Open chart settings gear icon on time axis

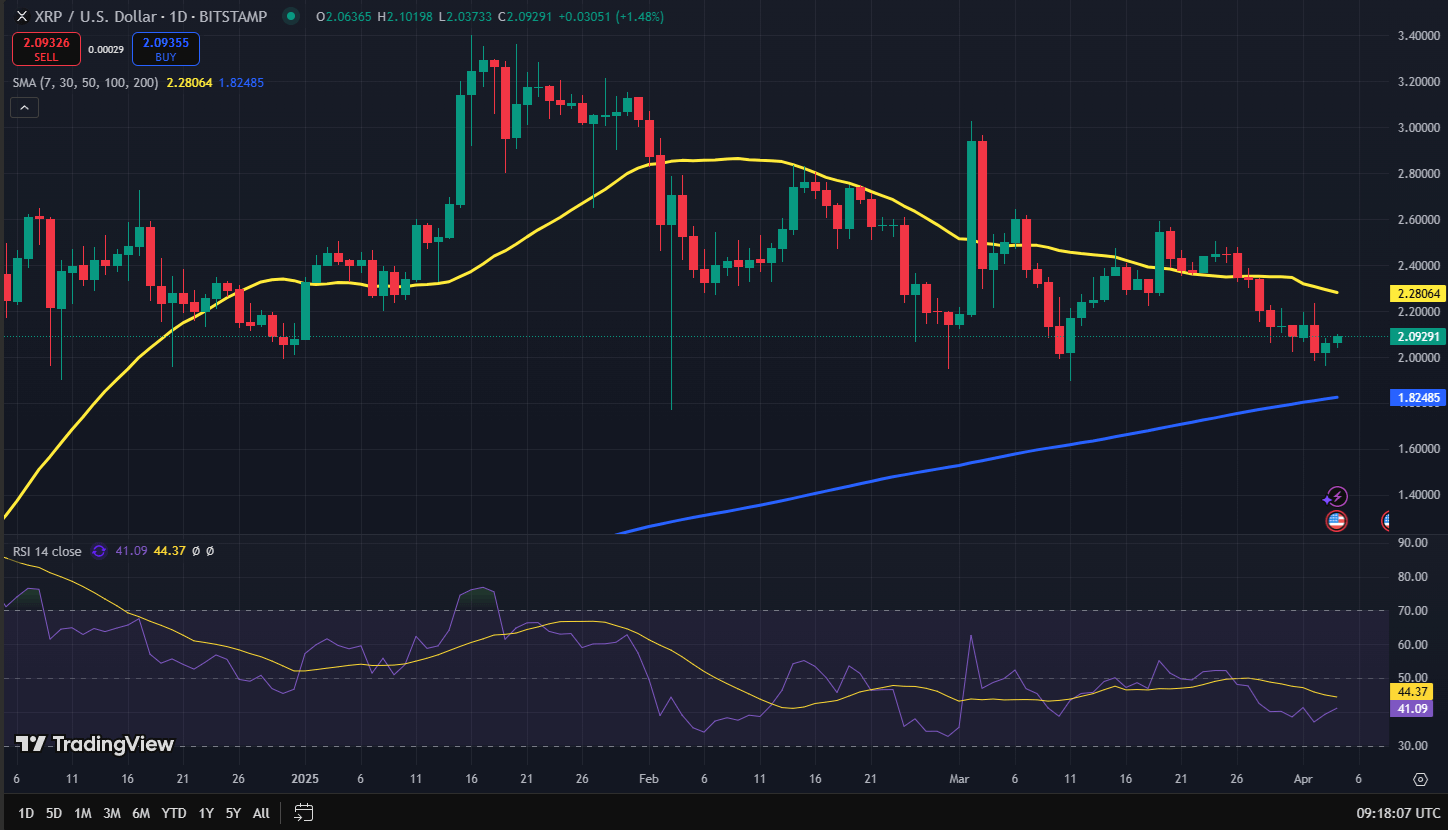click(1420, 779)
